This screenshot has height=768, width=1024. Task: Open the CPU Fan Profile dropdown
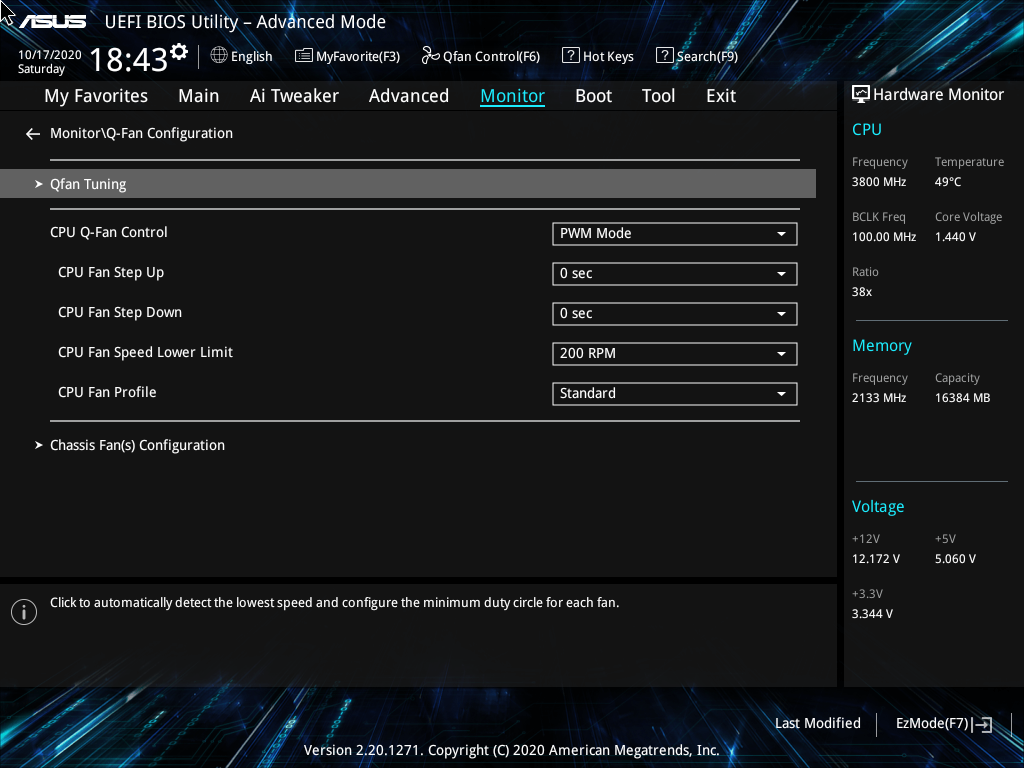click(675, 393)
